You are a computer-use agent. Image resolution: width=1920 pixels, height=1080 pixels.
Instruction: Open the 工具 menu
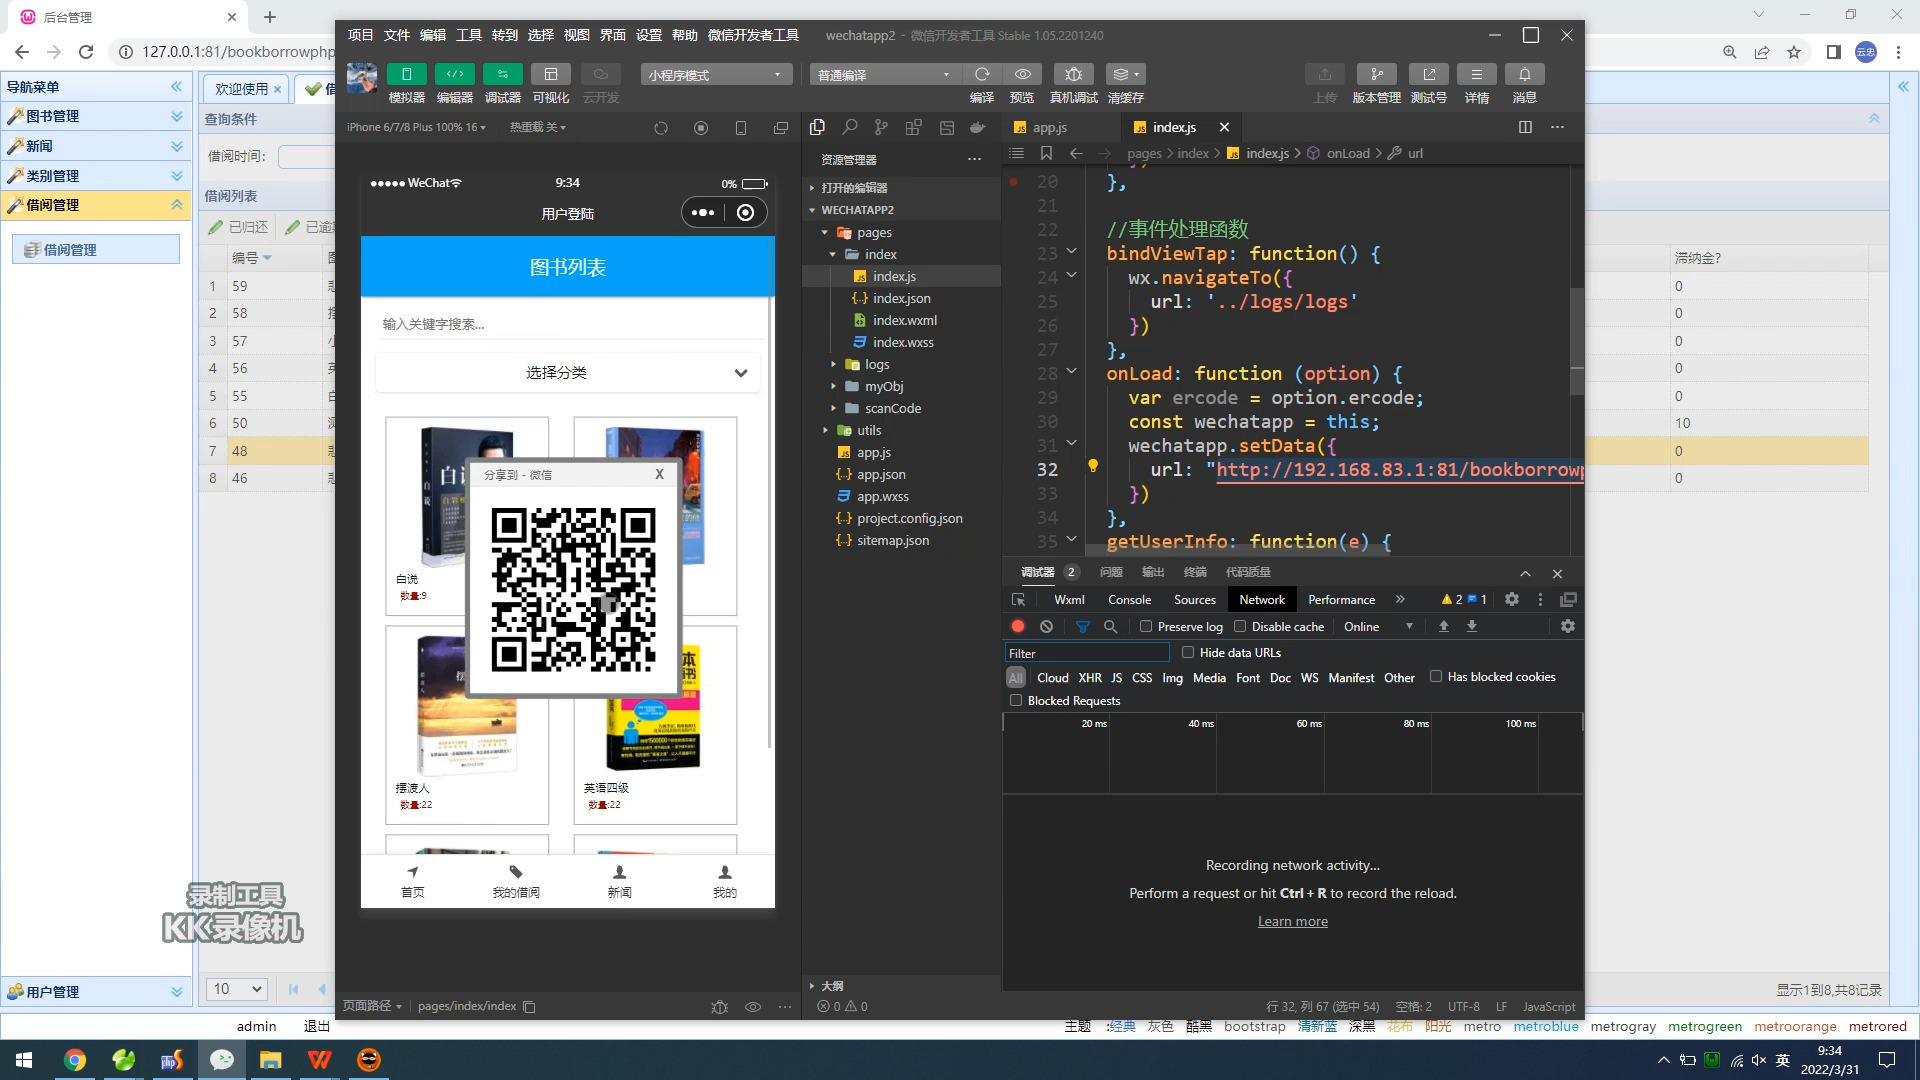[469, 35]
